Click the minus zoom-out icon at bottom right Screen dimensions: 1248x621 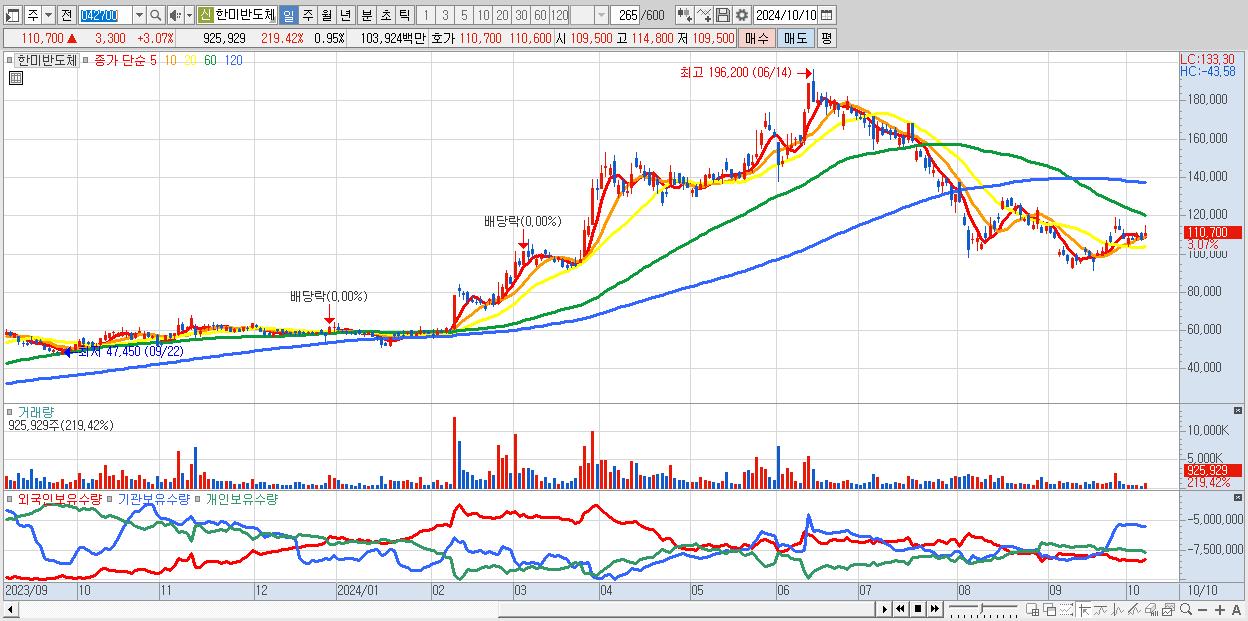(x=1202, y=609)
